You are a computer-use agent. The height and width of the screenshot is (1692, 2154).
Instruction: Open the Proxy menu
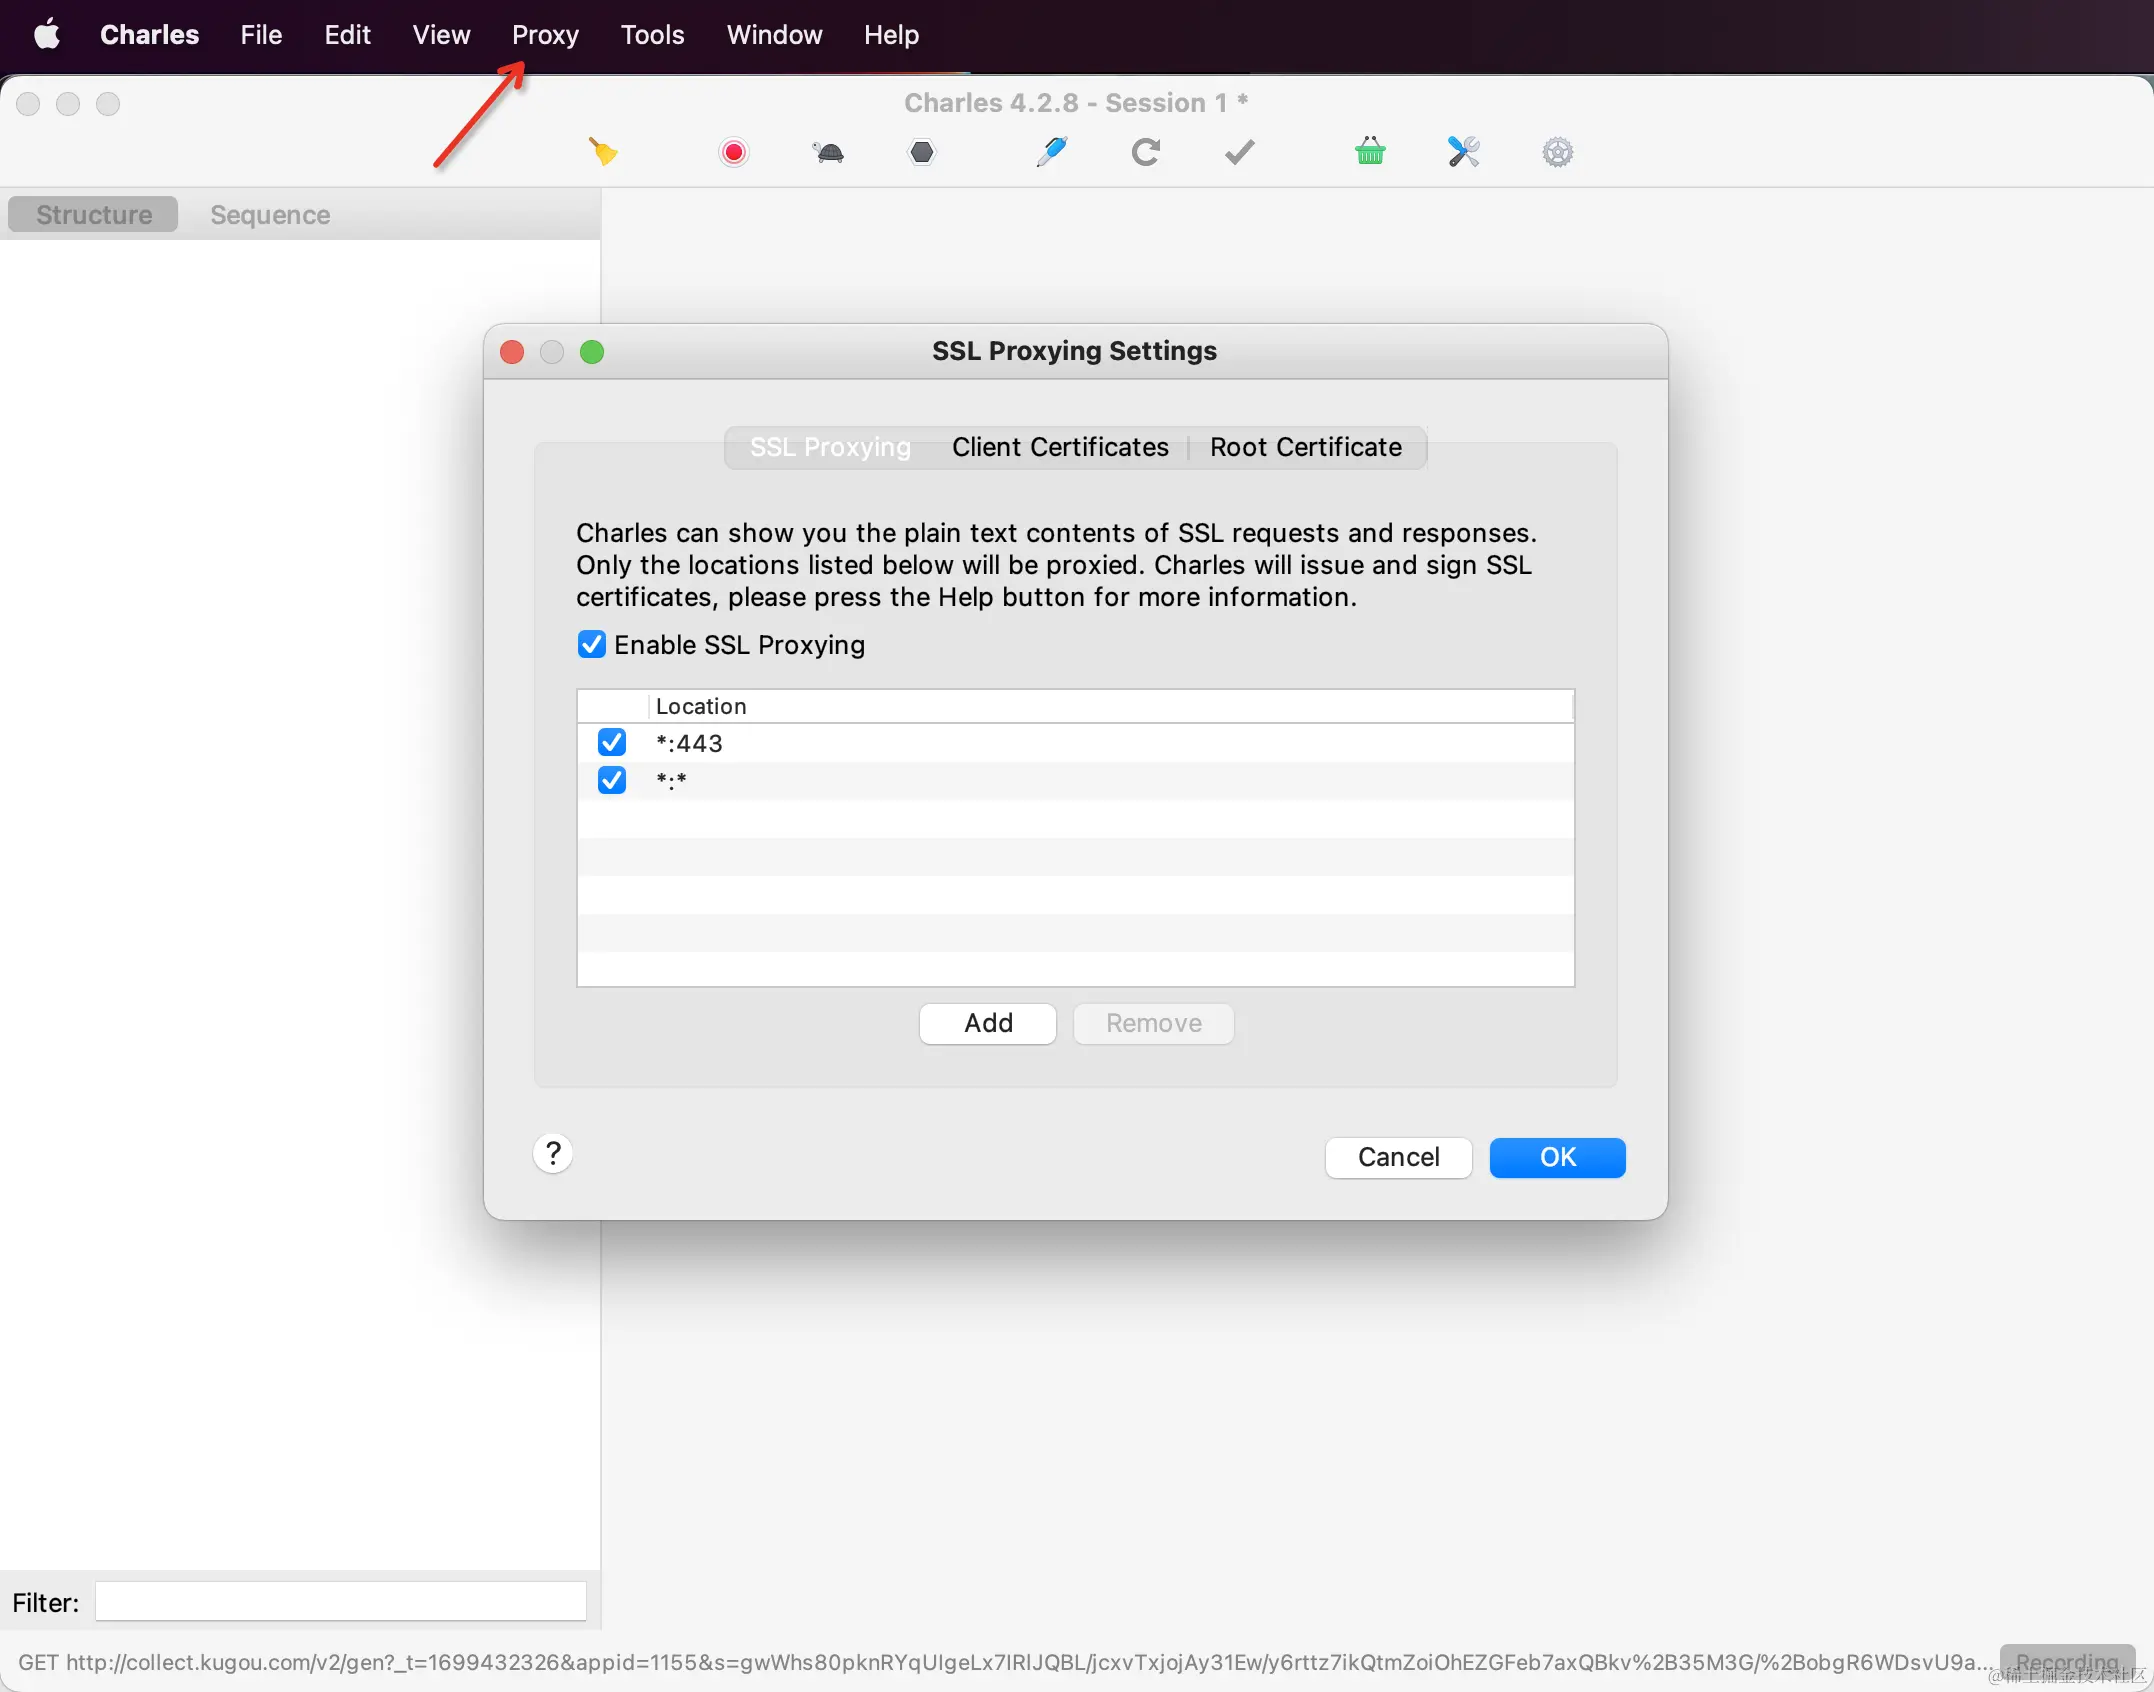[x=545, y=35]
